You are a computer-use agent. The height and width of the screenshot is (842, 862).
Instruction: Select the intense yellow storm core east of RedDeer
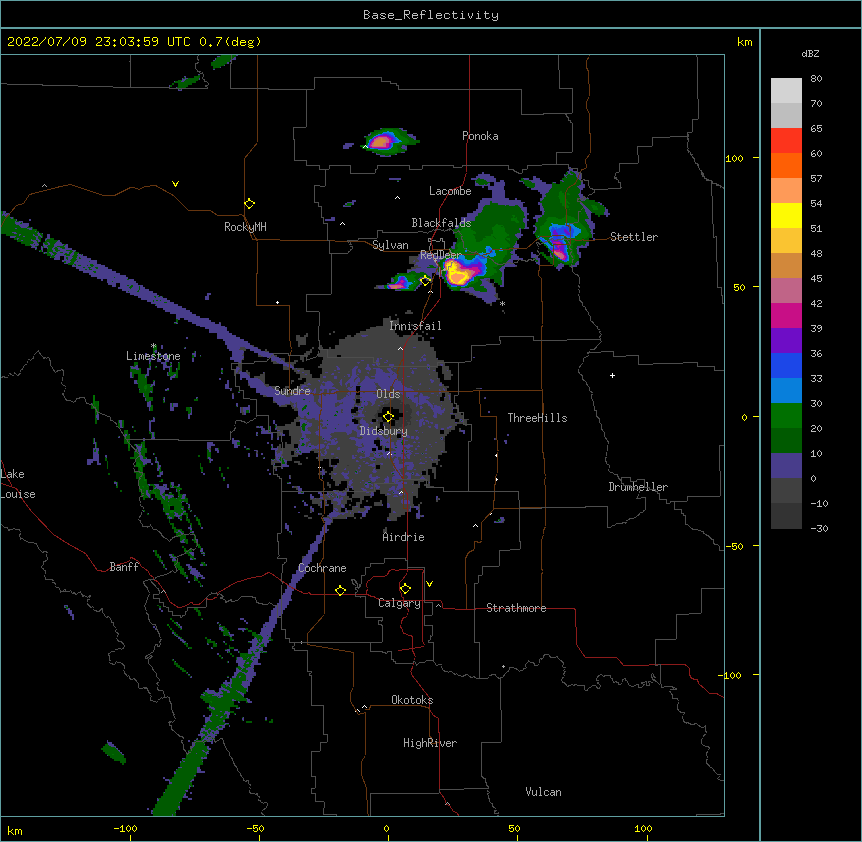[458, 273]
